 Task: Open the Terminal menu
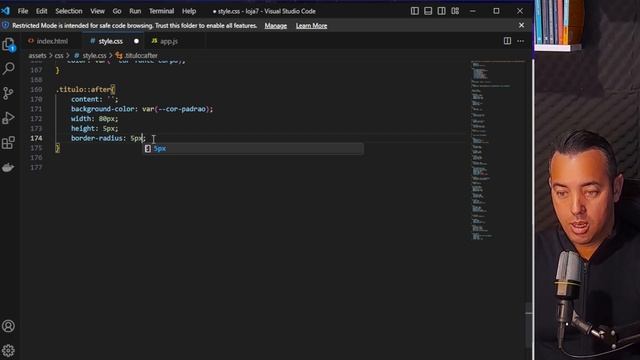pyautogui.click(x=161, y=11)
